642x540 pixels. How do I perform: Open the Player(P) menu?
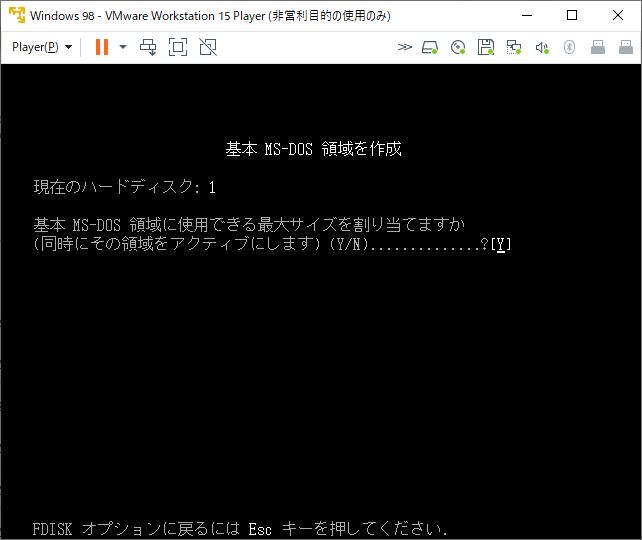[42, 47]
